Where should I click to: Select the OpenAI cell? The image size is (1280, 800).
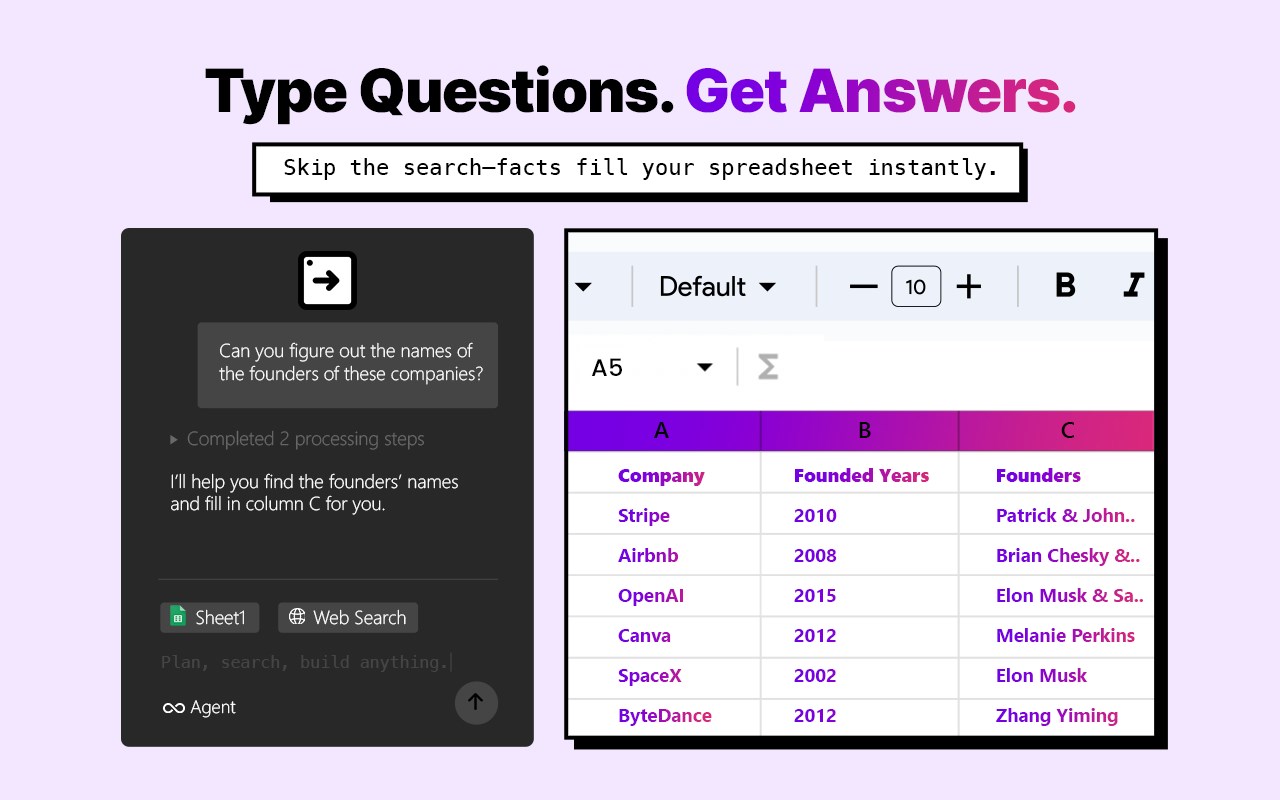pos(664,595)
